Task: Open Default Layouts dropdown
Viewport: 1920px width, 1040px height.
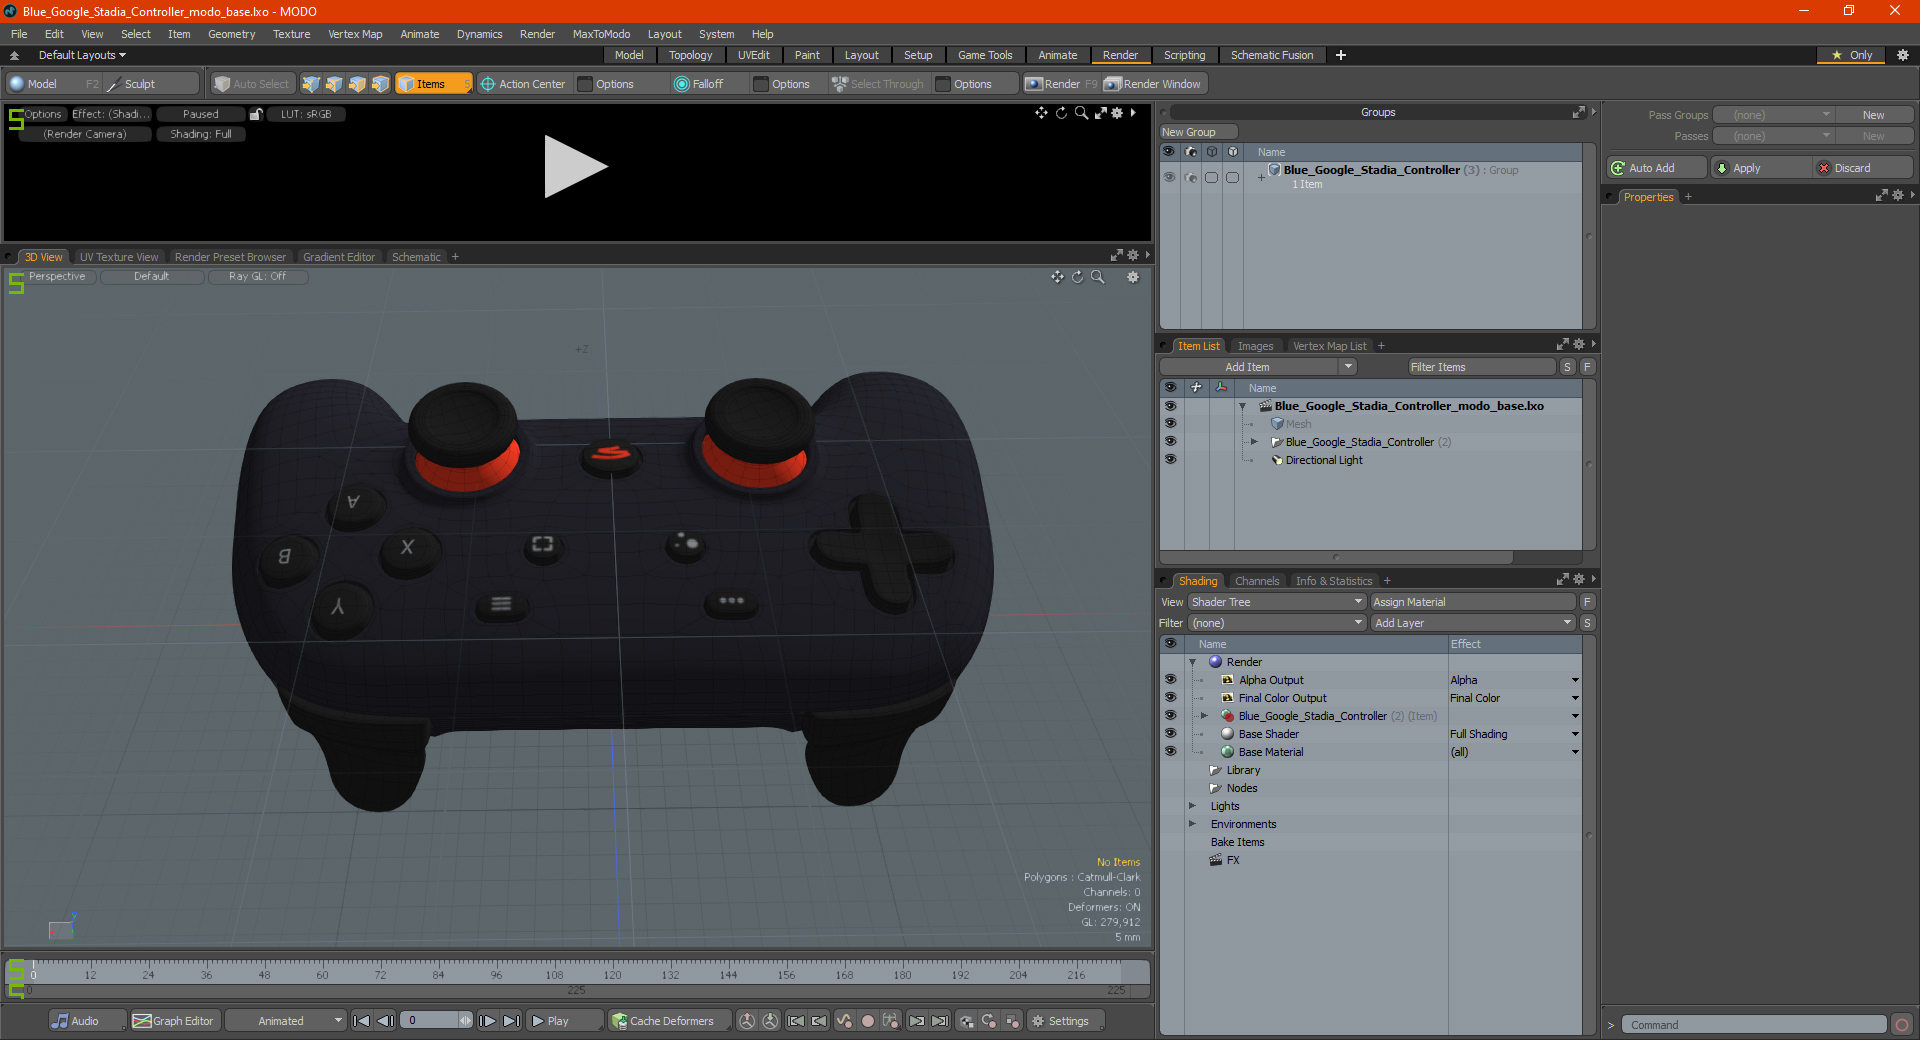Action: tap(82, 55)
